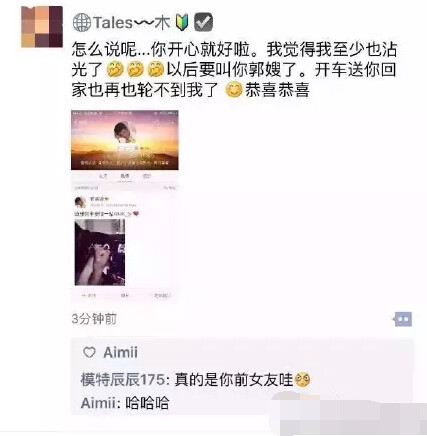Open Aimii's profile from the likes row

pos(120,352)
